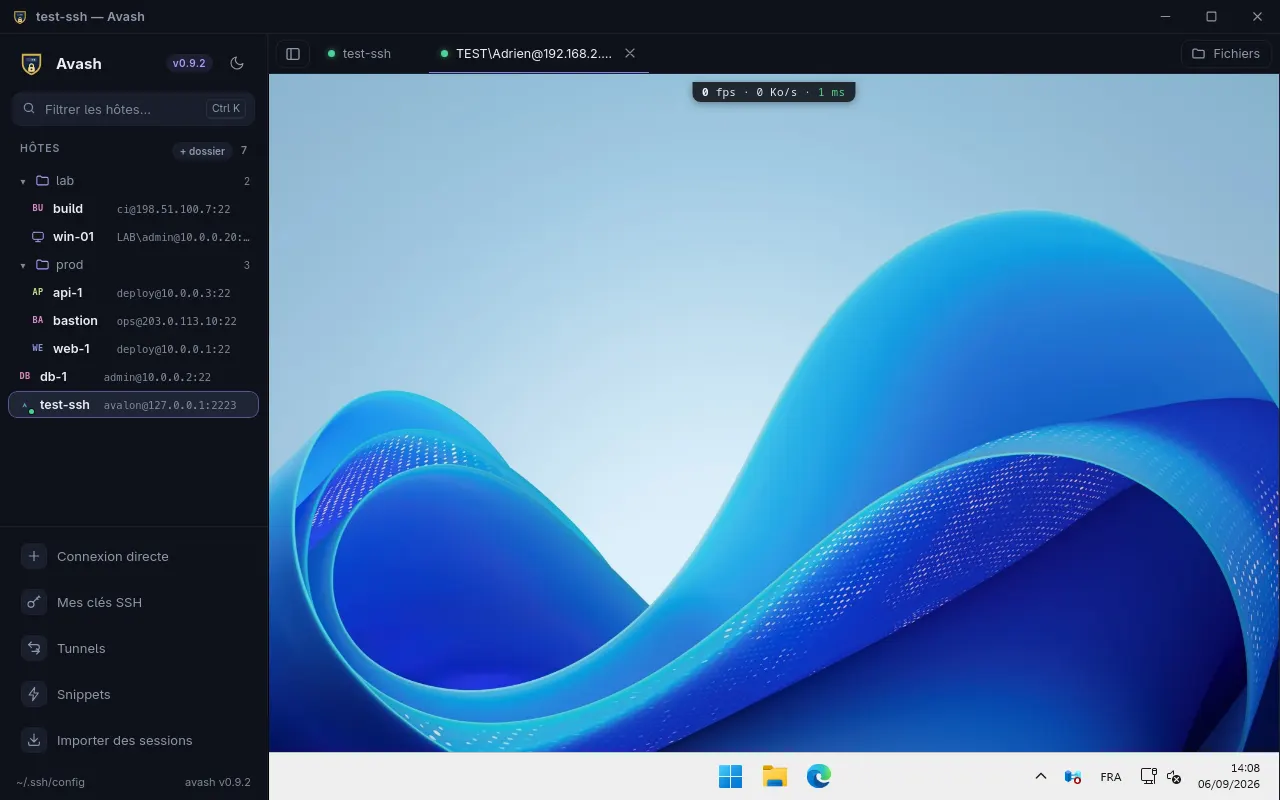This screenshot has width=1280, height=800.
Task: Click the AP badge of api-1
Action: (x=38, y=293)
